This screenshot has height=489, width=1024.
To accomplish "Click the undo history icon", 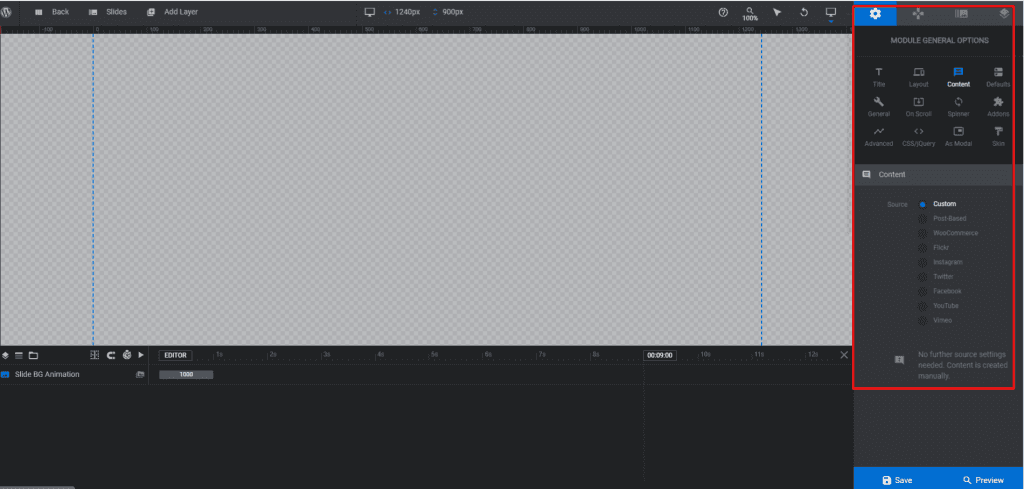I will point(804,12).
